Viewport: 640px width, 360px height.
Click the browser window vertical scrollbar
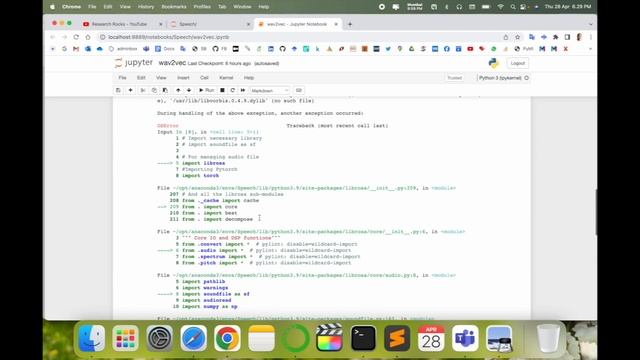pyautogui.click(x=596, y=212)
